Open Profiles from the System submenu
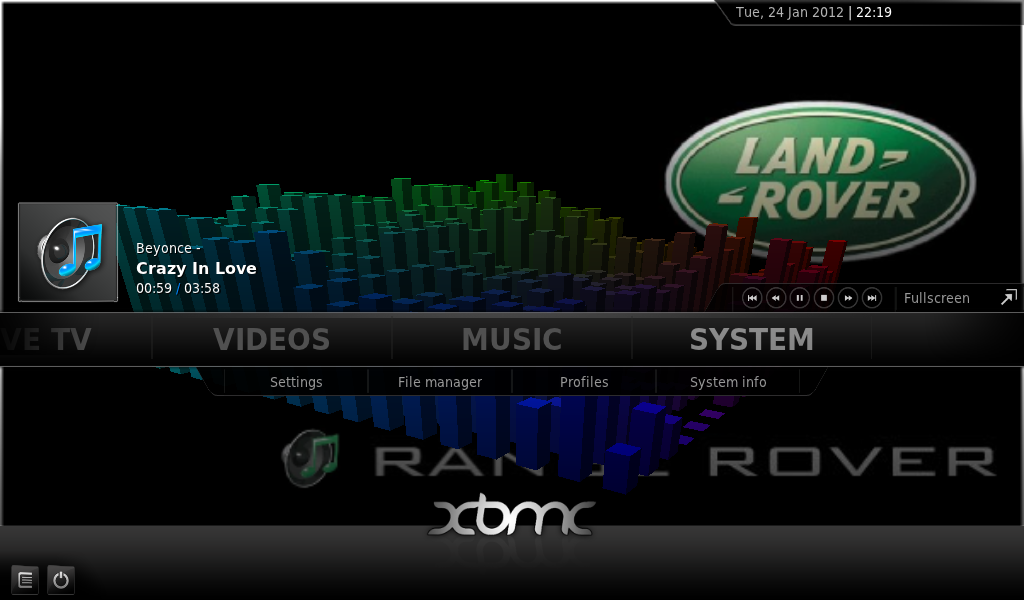The image size is (1024, 600). (584, 382)
